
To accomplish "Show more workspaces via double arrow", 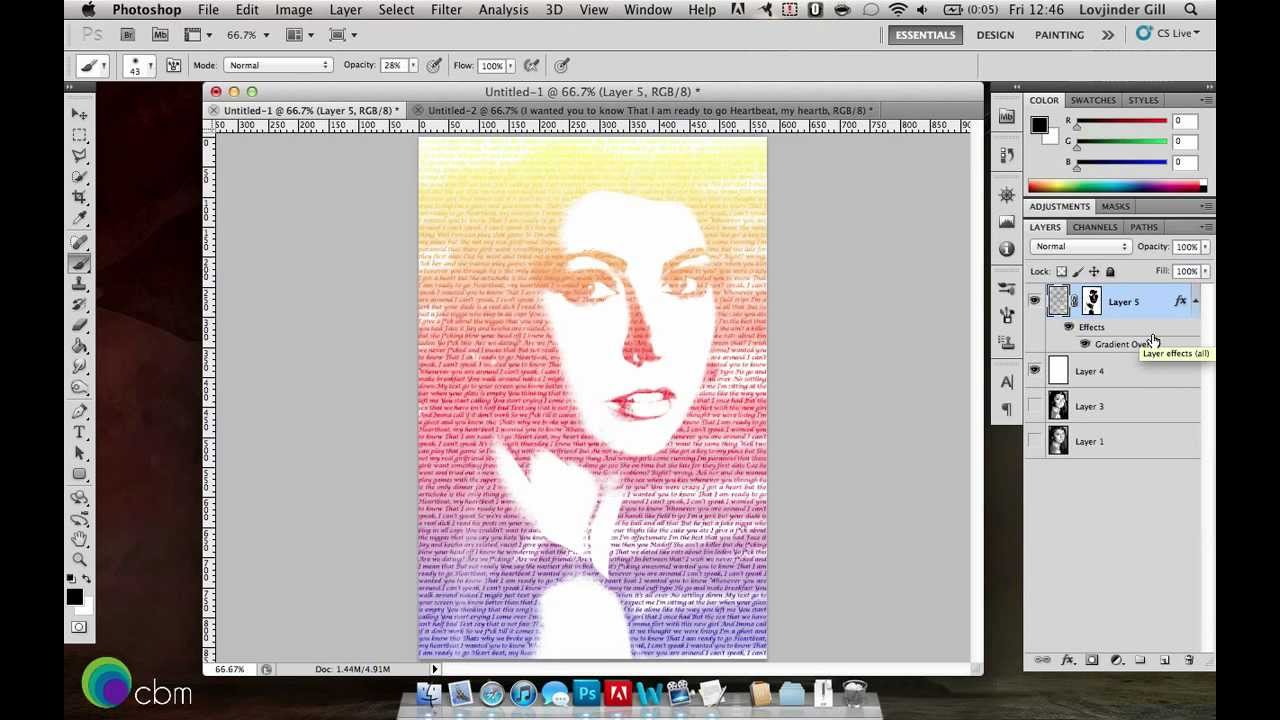I will tap(1108, 35).
